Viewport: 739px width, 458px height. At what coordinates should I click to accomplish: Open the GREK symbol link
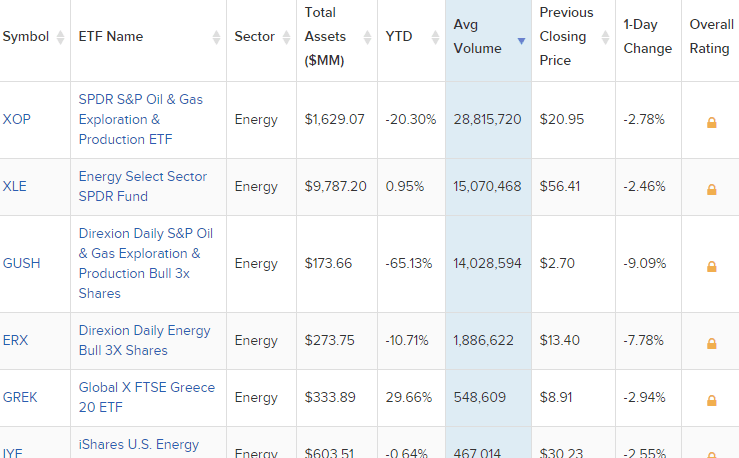pos(20,397)
